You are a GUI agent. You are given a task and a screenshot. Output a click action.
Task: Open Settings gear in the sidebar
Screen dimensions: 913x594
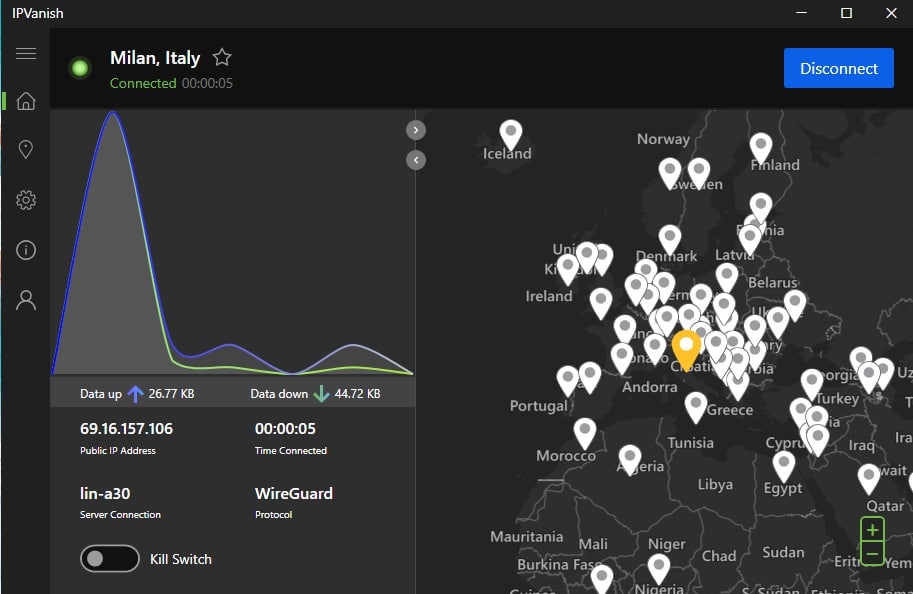(x=26, y=200)
